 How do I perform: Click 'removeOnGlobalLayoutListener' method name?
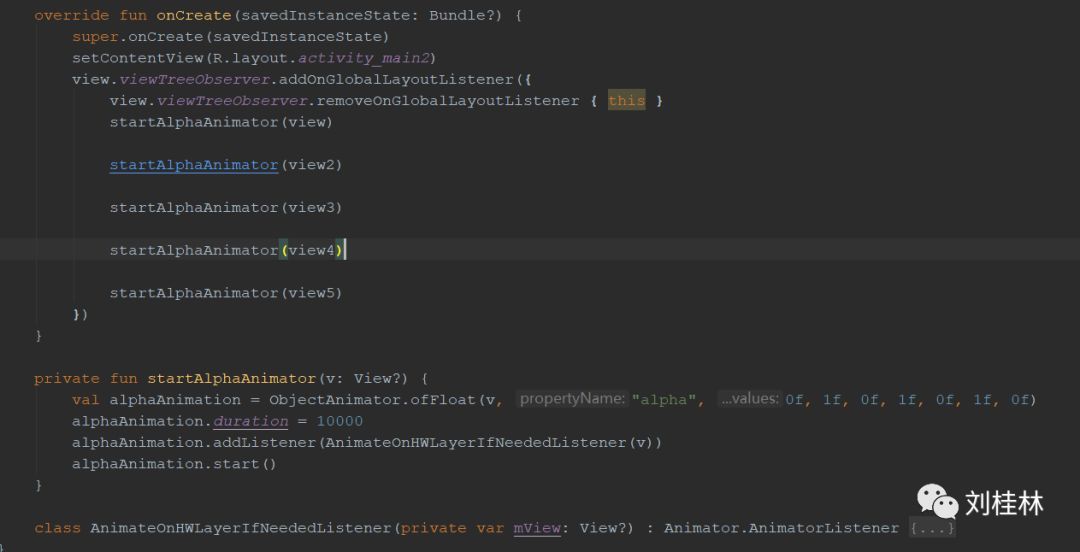click(x=448, y=101)
